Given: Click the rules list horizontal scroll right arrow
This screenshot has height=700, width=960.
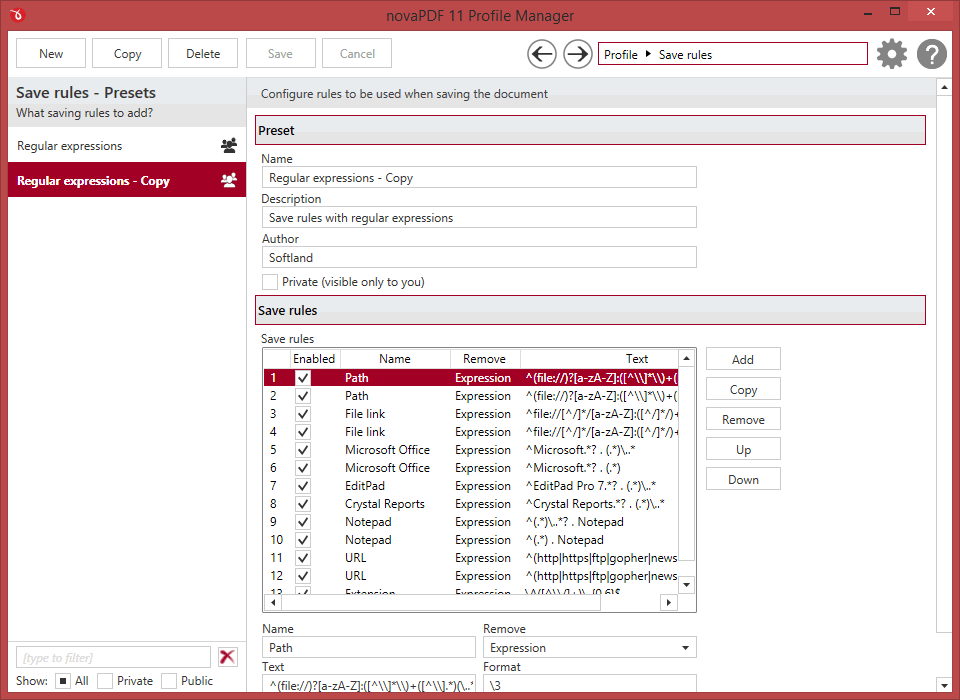Looking at the screenshot, I should pyautogui.click(x=669, y=603).
